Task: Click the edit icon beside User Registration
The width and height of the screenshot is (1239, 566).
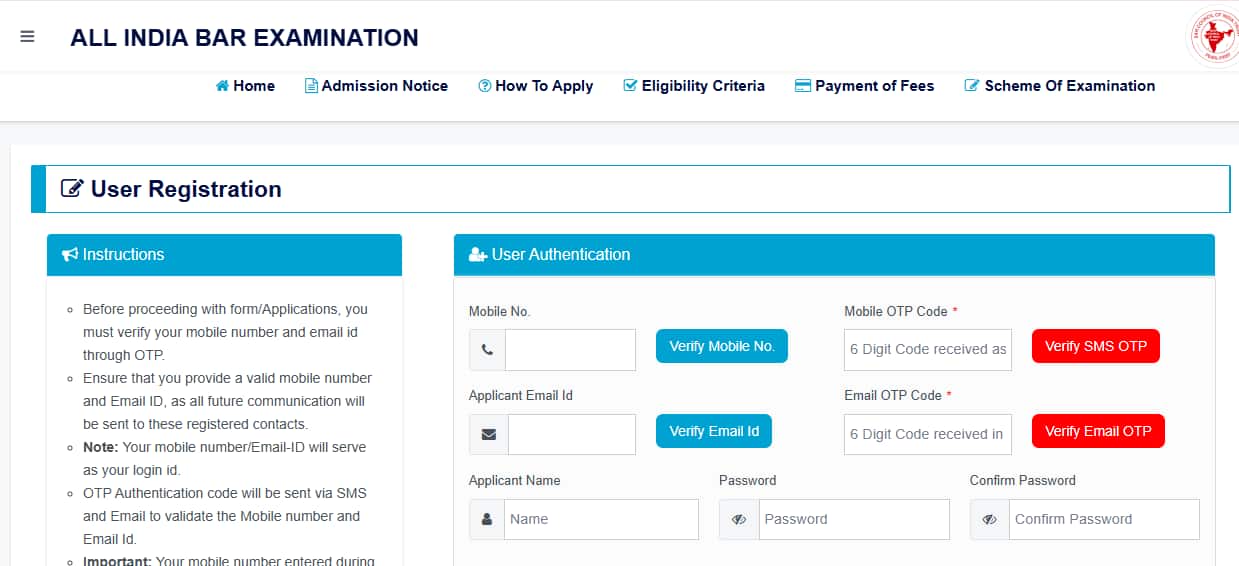Action: (x=72, y=189)
